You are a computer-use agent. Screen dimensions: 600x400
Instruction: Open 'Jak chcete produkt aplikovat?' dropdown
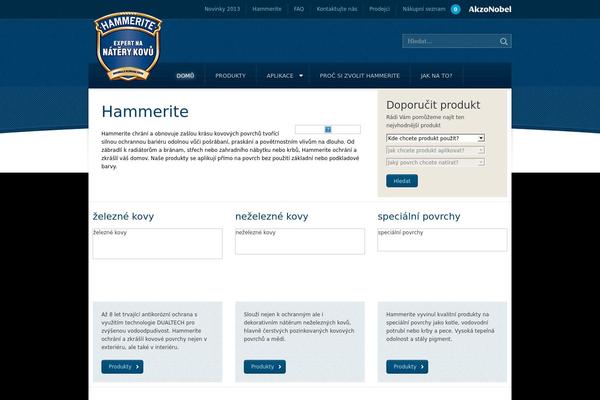[x=435, y=150]
